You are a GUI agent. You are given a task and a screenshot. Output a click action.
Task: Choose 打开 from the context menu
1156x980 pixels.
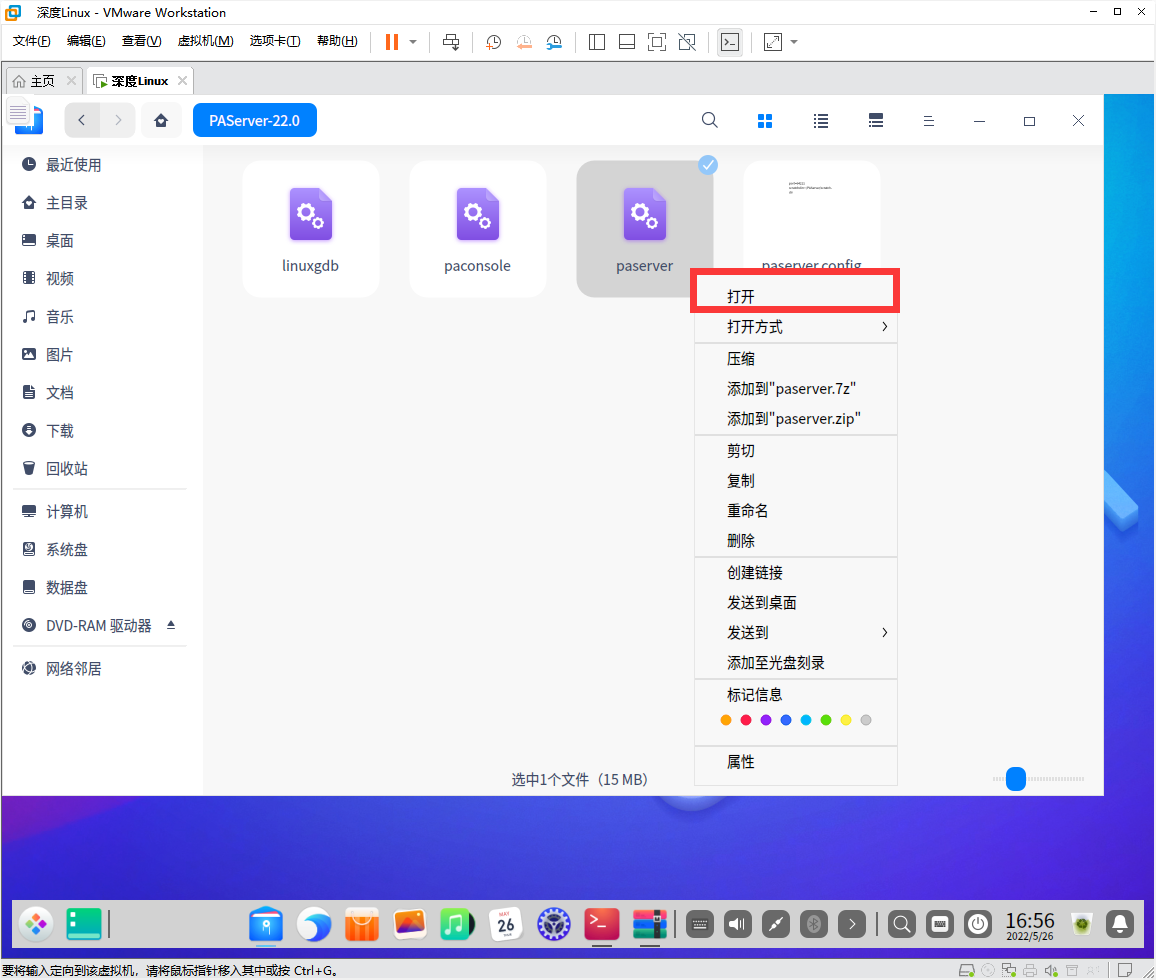coord(795,296)
